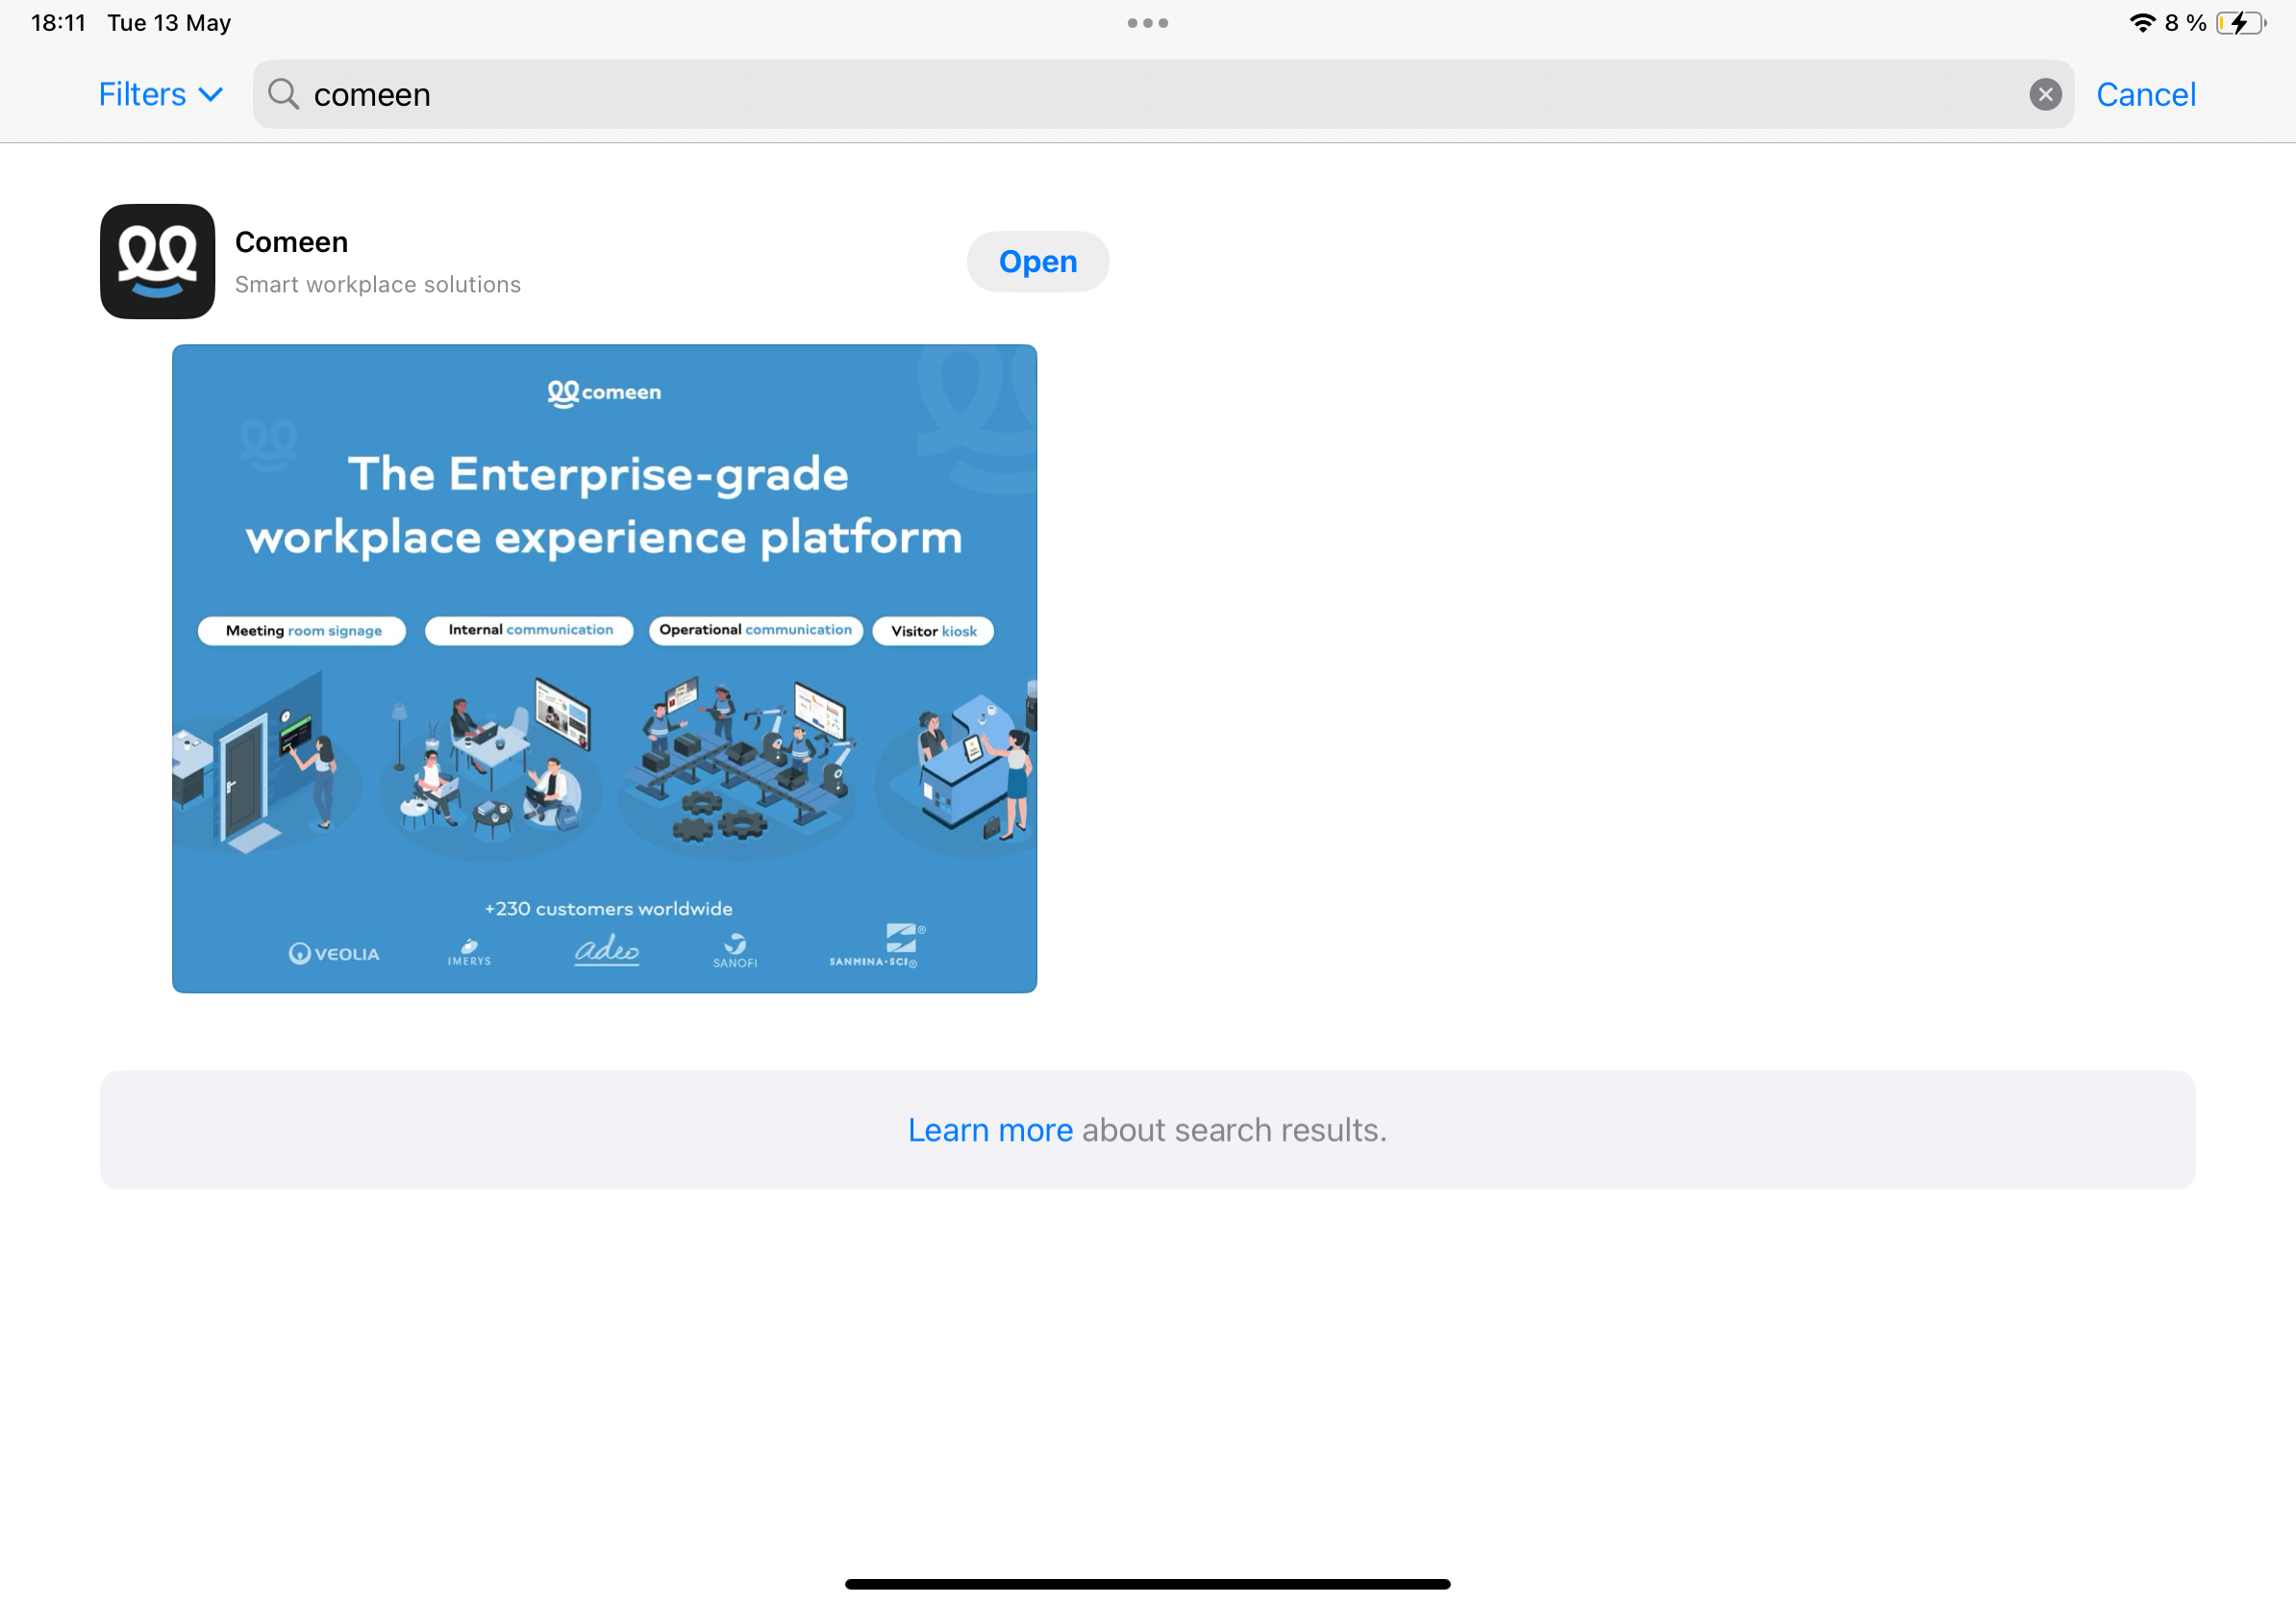Open the Filters dropdown
Screen dimensions: 2296x1604
[160, 94]
